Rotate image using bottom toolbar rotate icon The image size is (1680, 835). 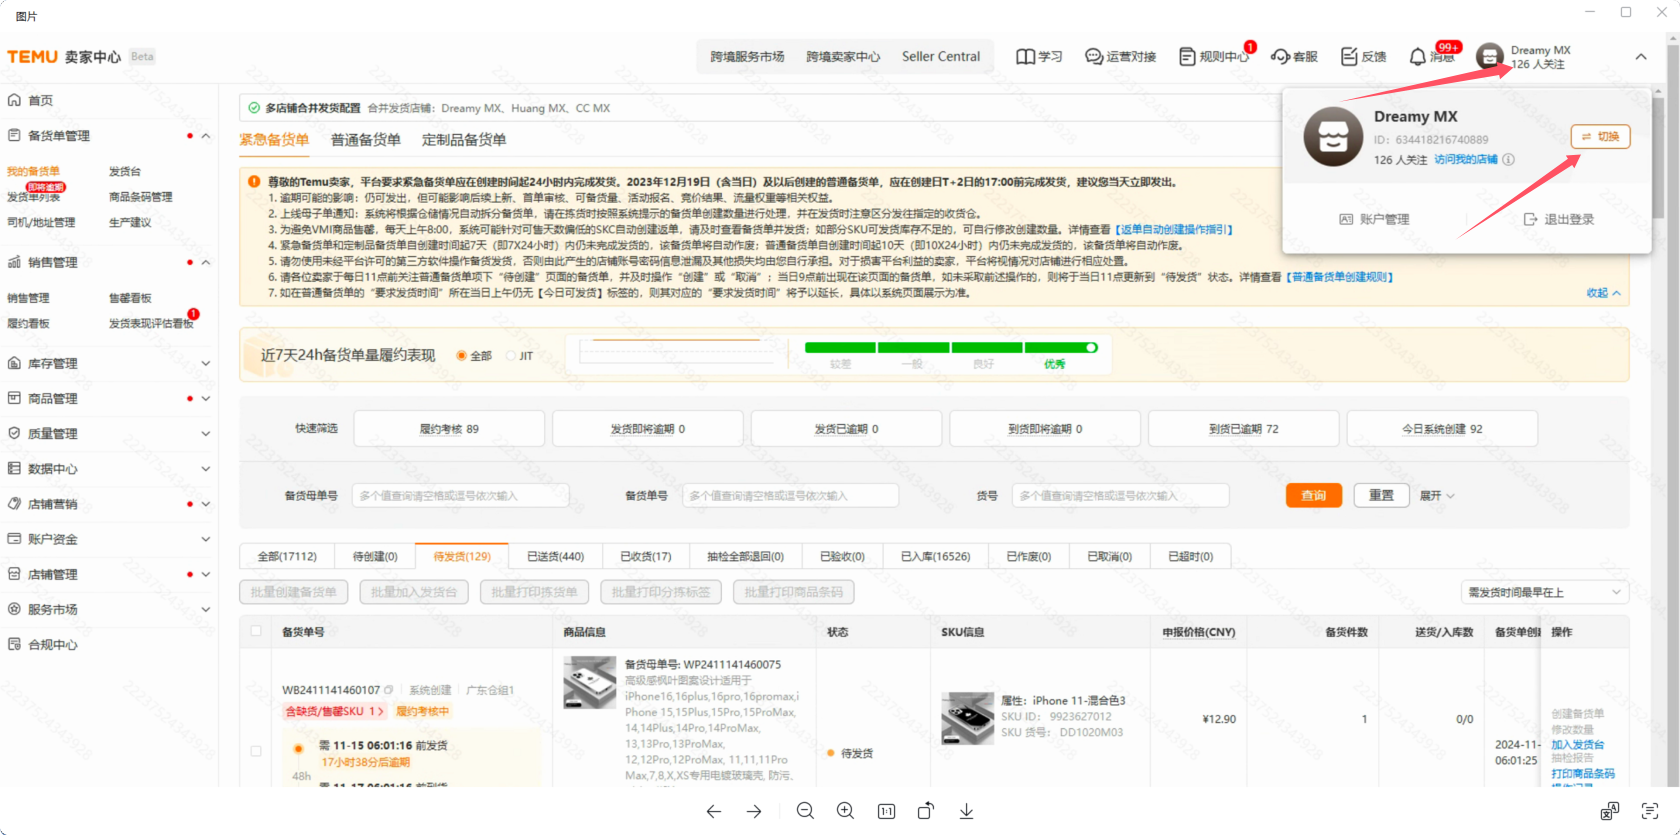tap(926, 811)
